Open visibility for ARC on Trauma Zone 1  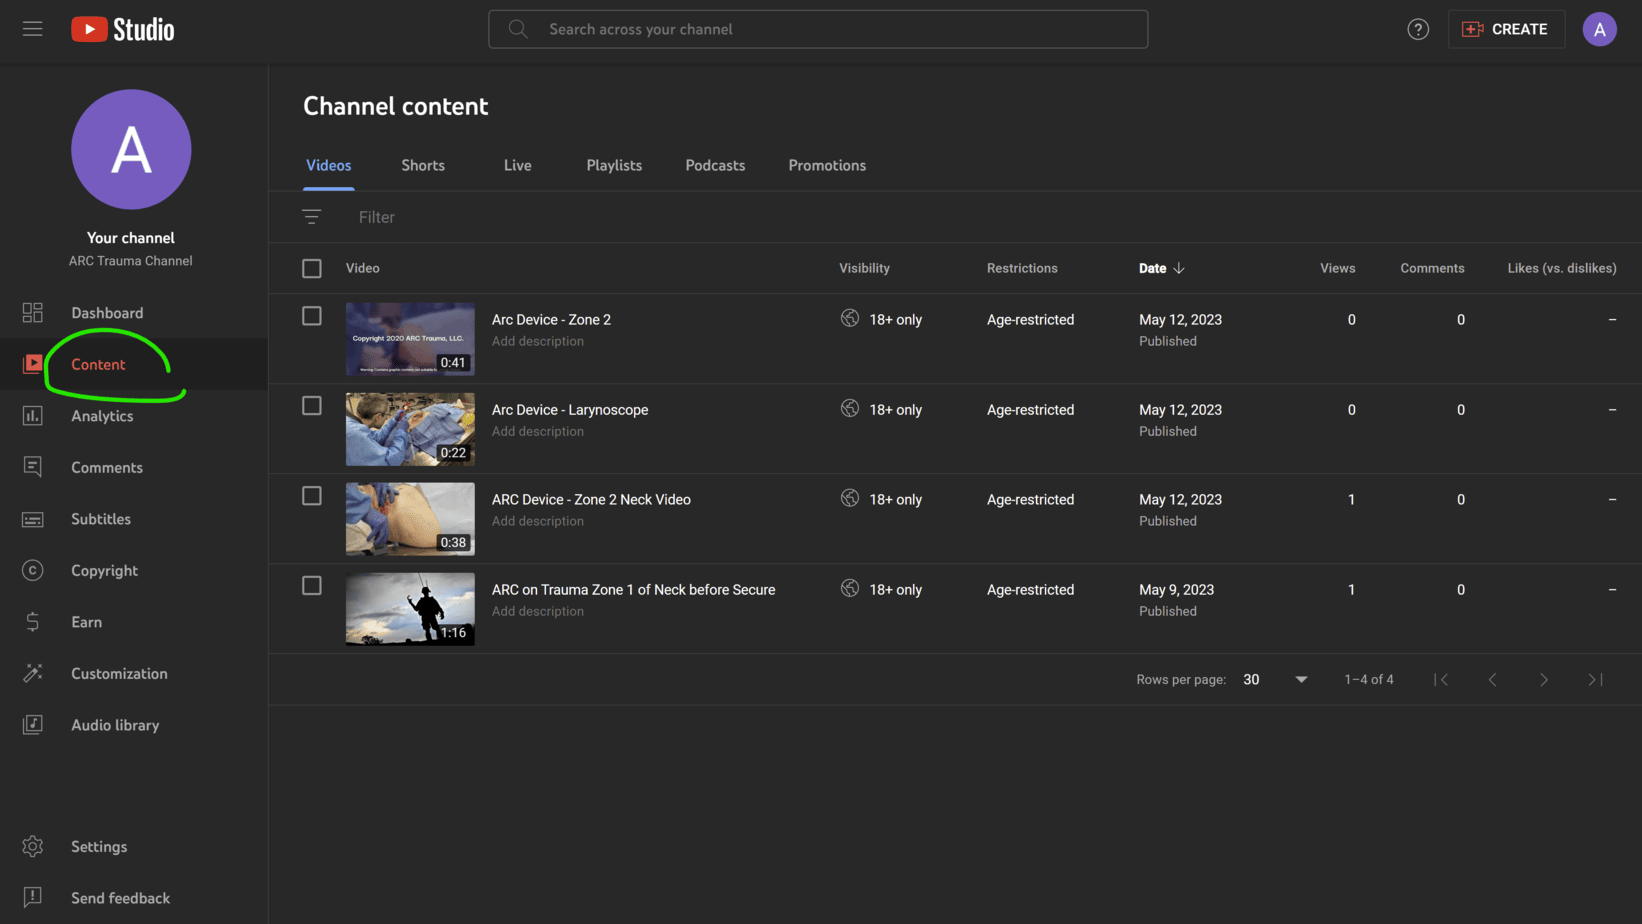[x=881, y=590]
